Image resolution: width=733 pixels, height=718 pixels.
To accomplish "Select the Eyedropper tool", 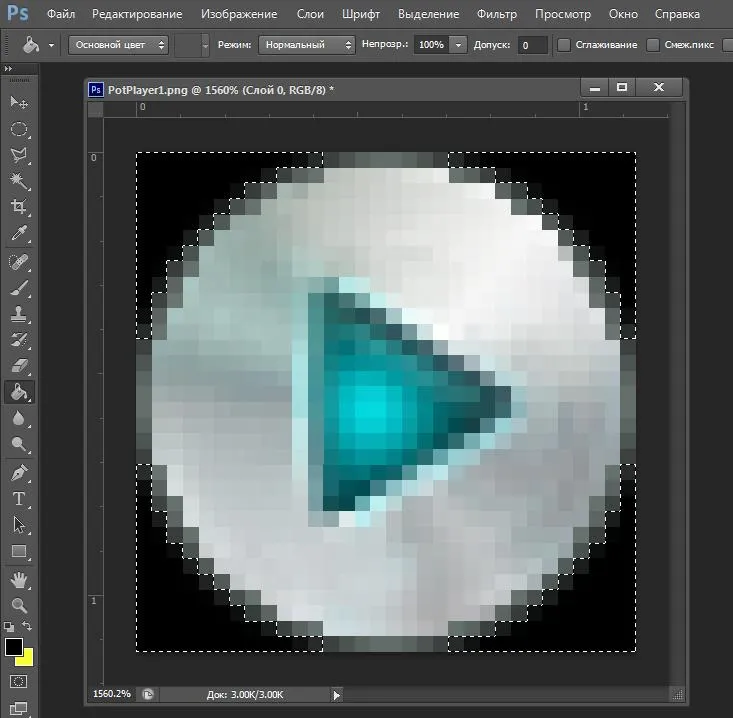I will (x=19, y=233).
